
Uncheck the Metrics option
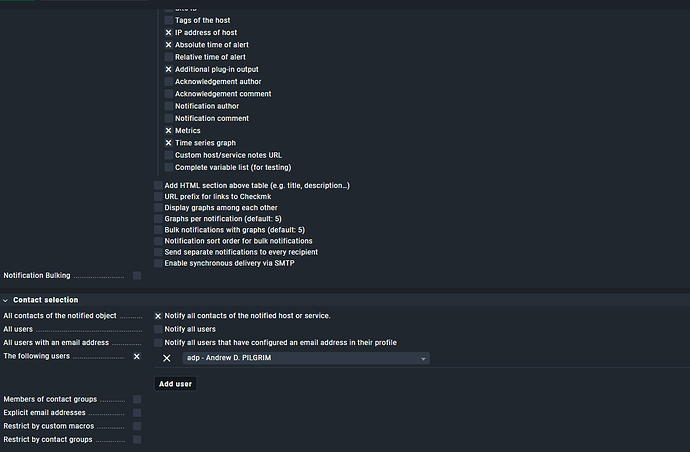click(x=169, y=131)
